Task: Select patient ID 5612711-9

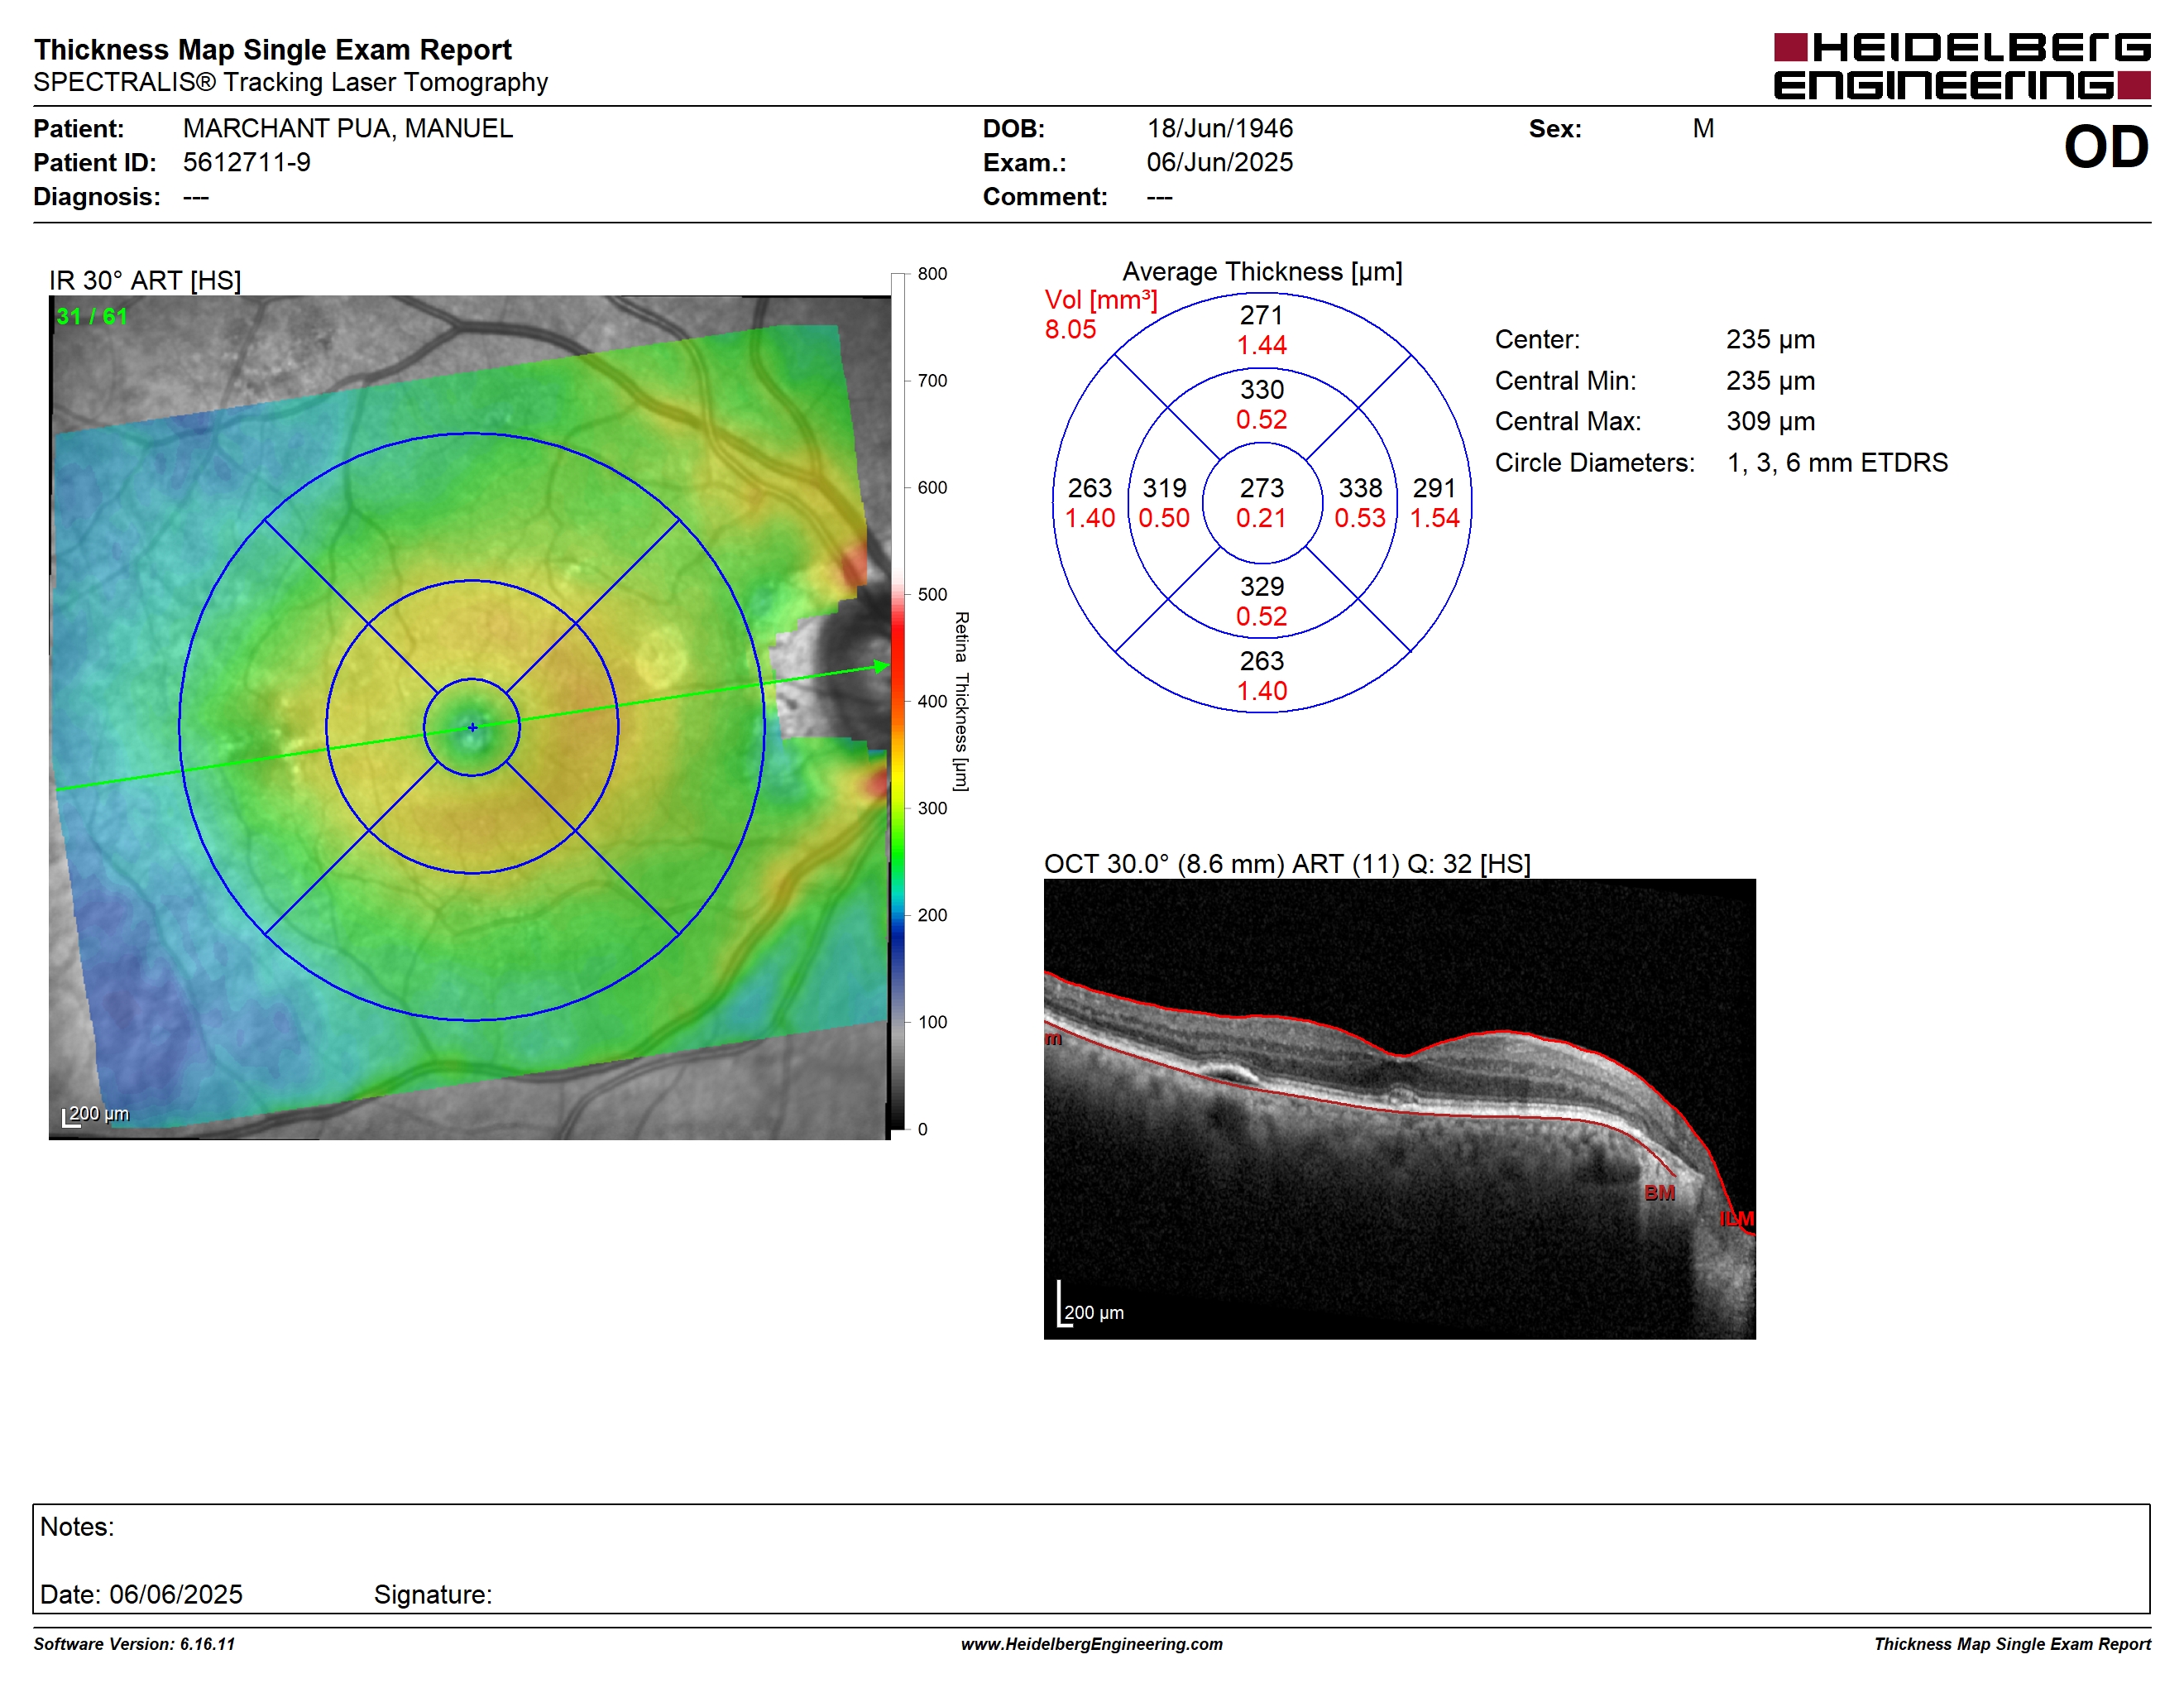Action: (246, 162)
